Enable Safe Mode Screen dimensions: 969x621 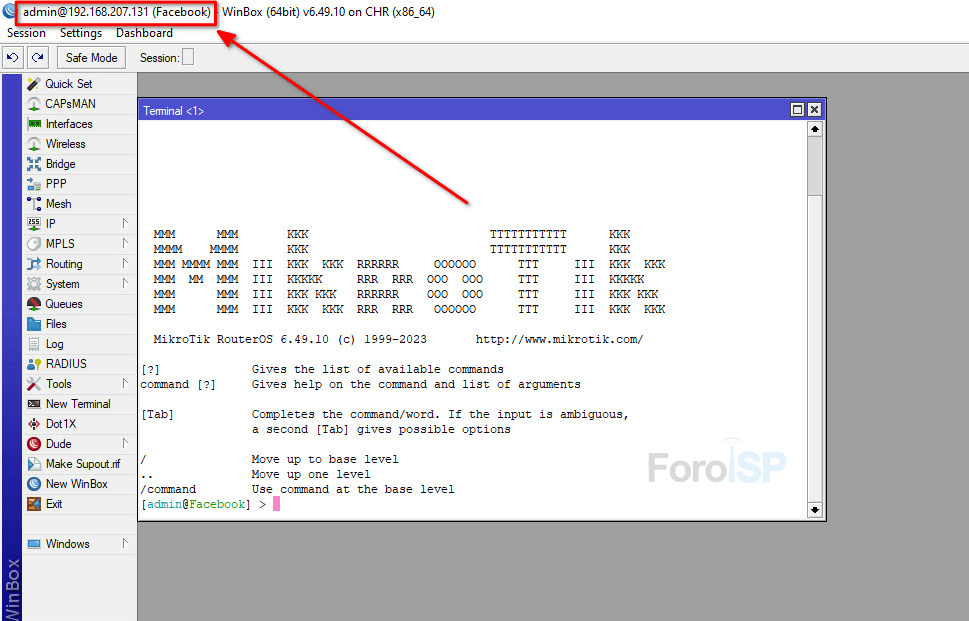pyautogui.click(x=91, y=57)
